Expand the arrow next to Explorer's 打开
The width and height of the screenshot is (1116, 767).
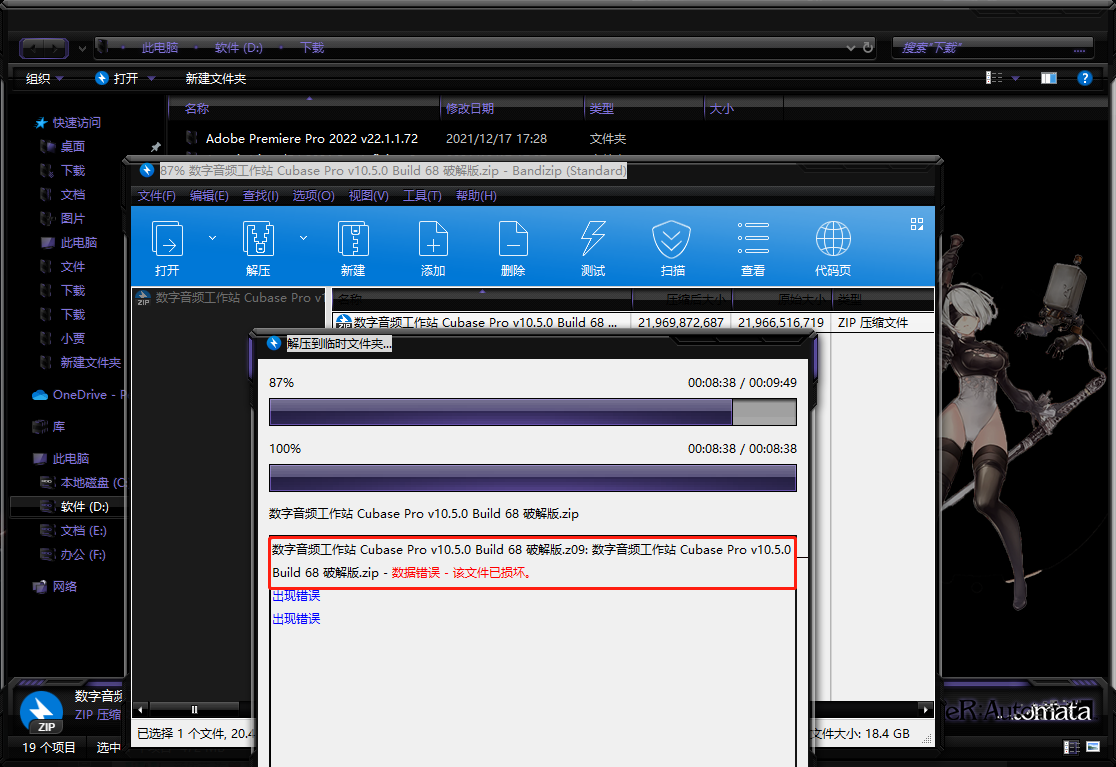pyautogui.click(x=151, y=78)
